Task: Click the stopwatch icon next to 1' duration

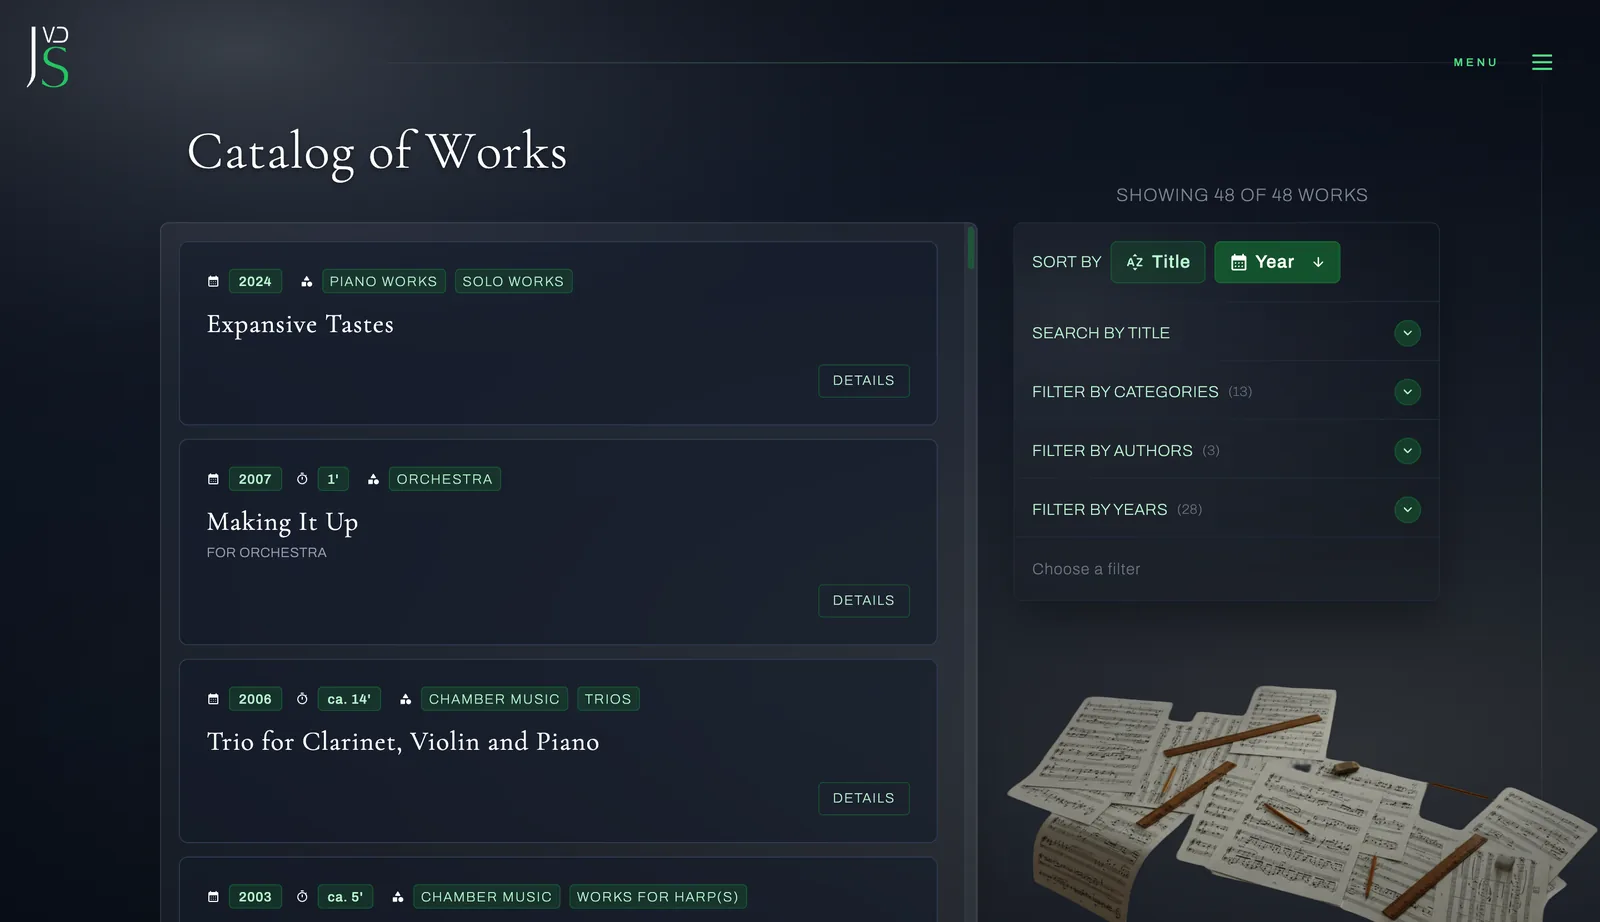Action: tap(302, 480)
